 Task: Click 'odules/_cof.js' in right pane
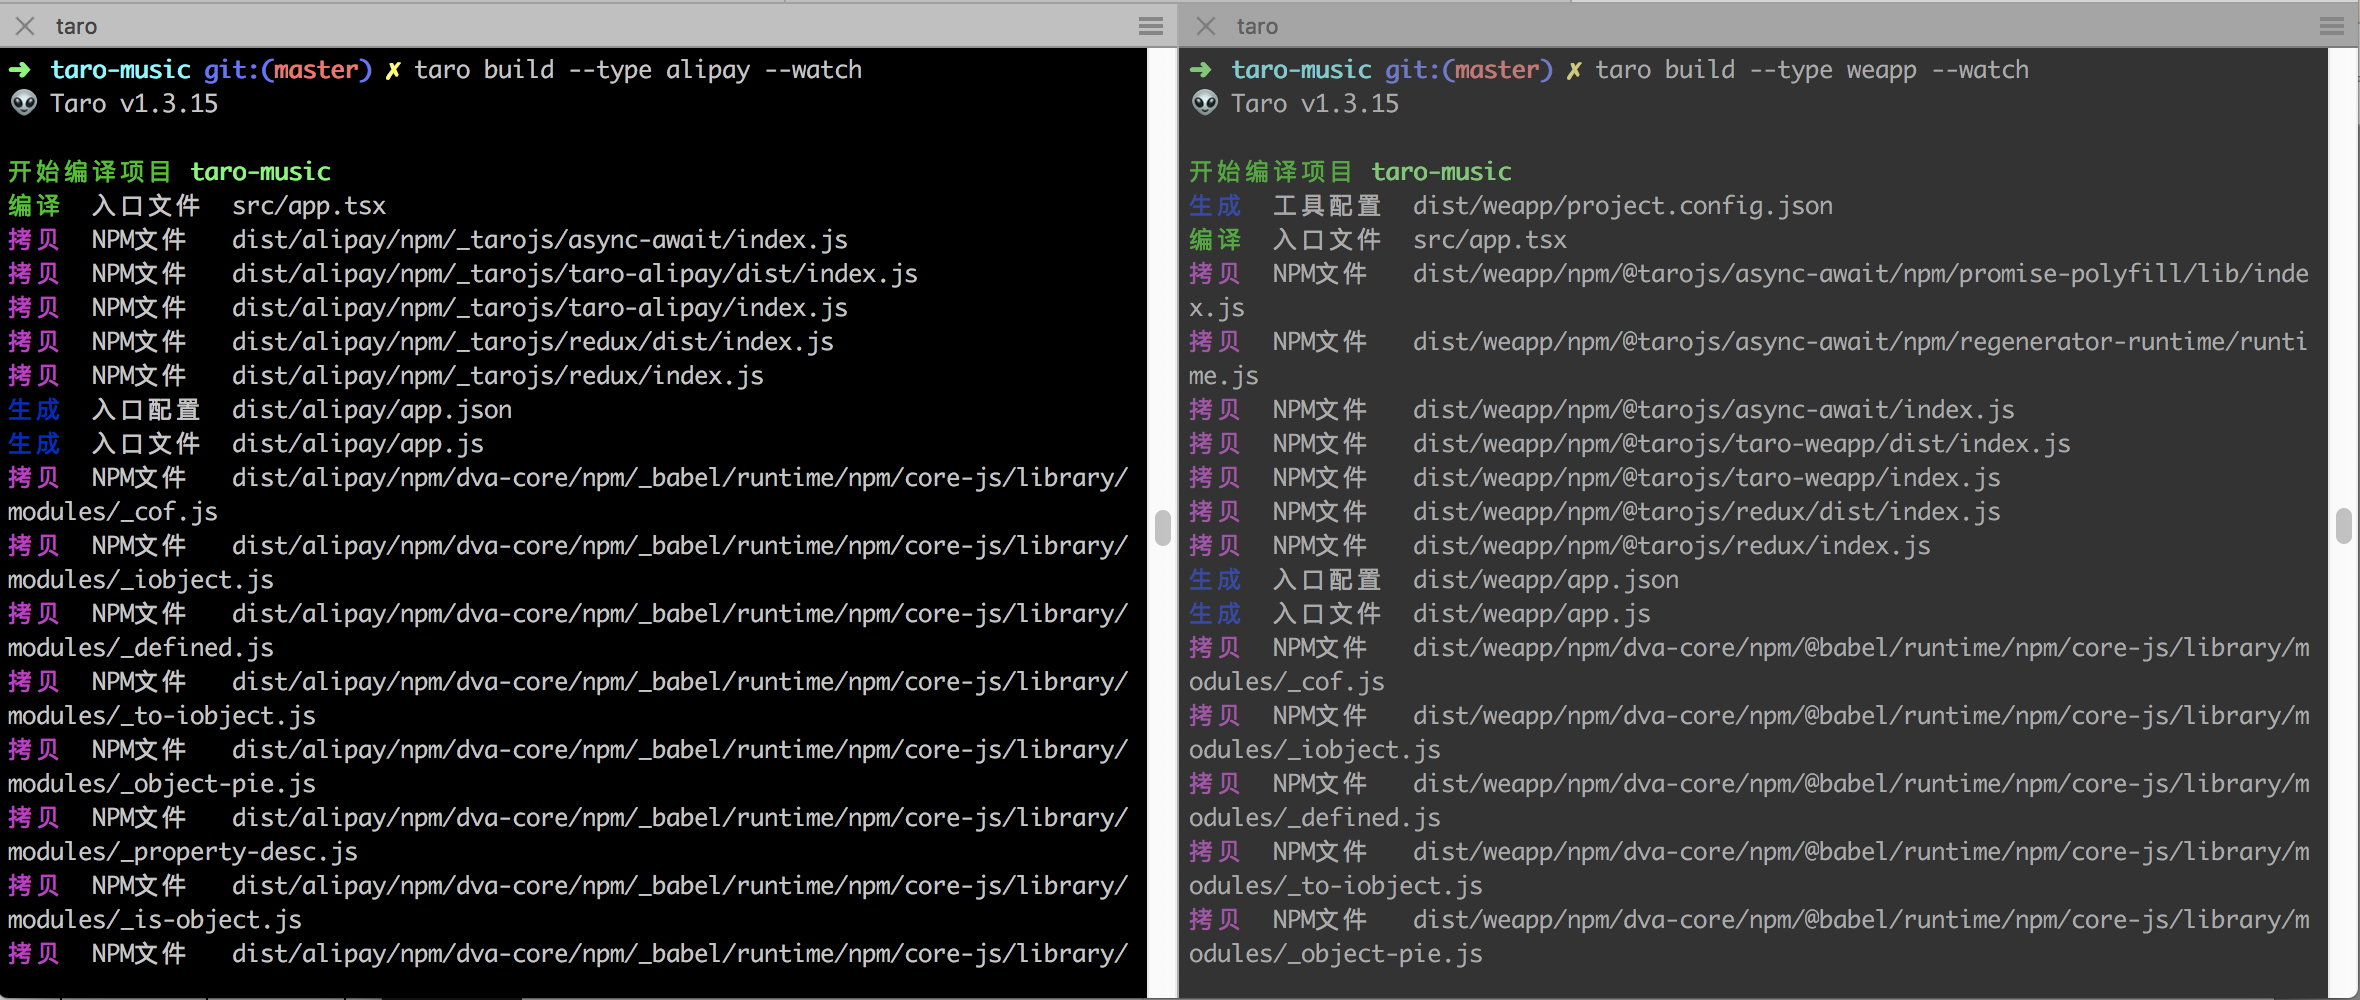click(1287, 682)
